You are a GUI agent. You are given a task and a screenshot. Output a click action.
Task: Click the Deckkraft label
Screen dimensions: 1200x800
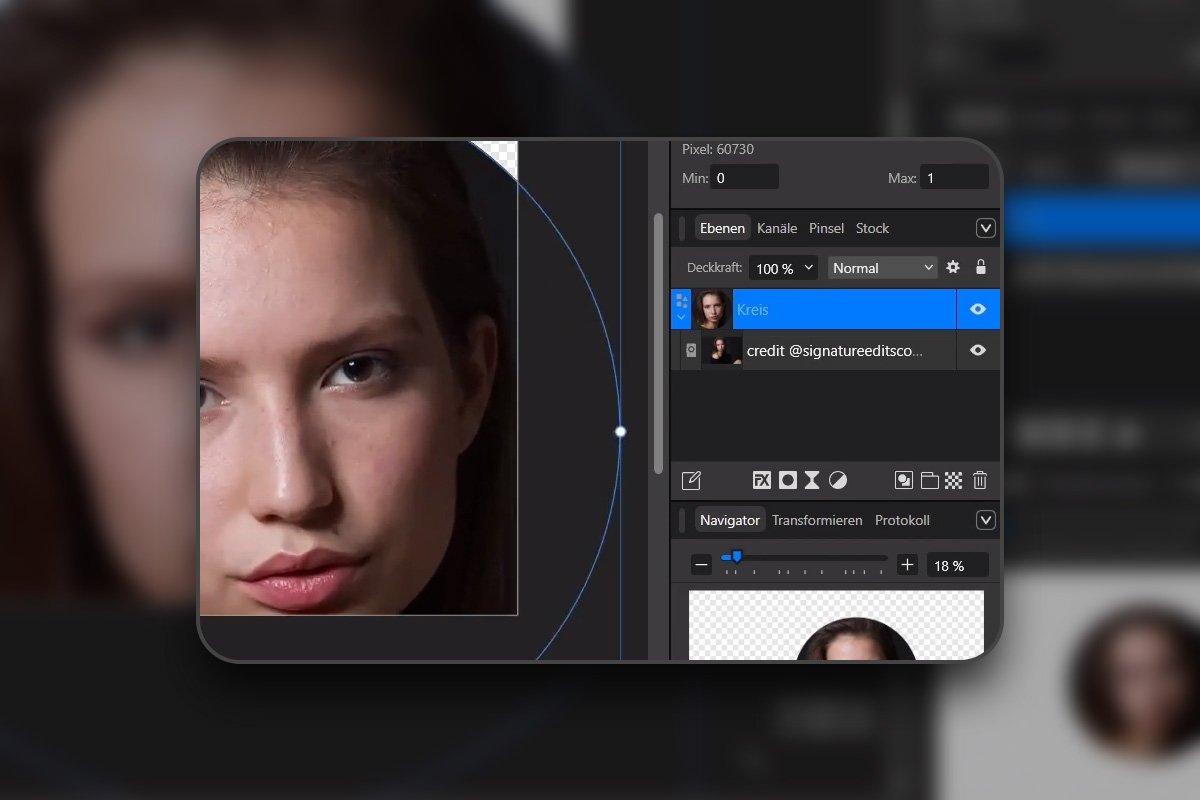(x=715, y=268)
